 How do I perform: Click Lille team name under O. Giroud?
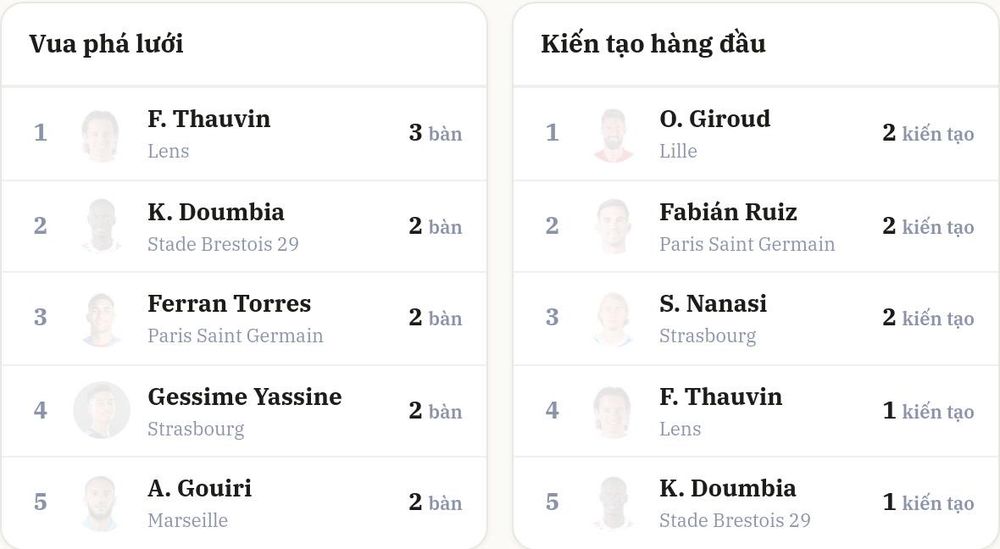(x=678, y=151)
